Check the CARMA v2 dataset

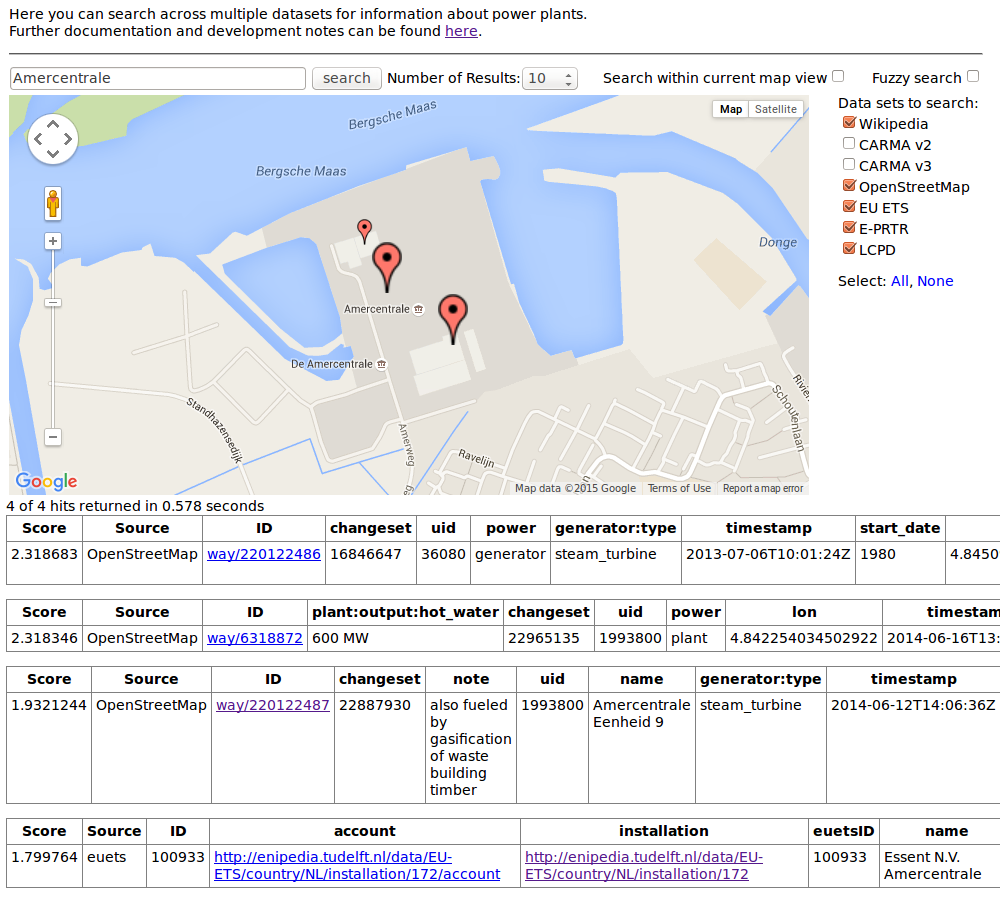849,144
